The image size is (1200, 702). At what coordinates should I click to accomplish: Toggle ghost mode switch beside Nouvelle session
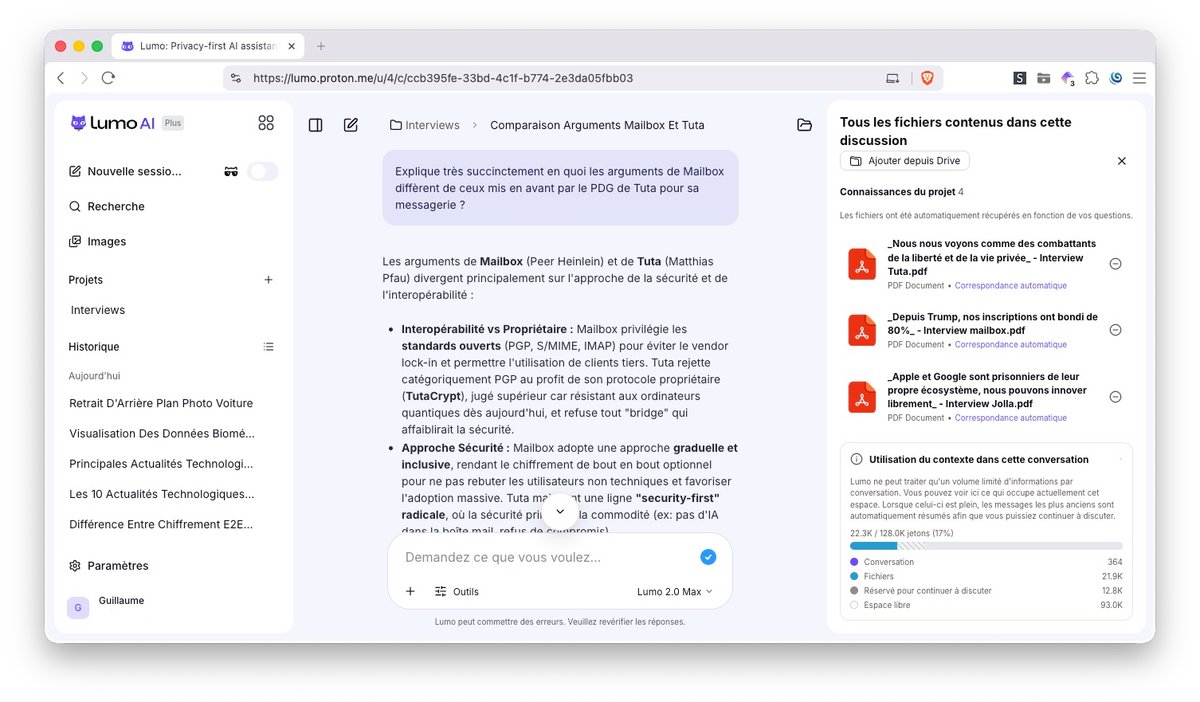click(263, 171)
